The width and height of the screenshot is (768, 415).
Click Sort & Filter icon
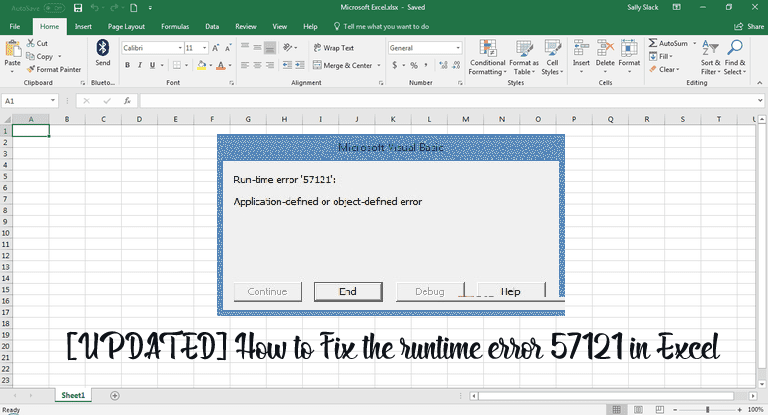[x=710, y=49]
